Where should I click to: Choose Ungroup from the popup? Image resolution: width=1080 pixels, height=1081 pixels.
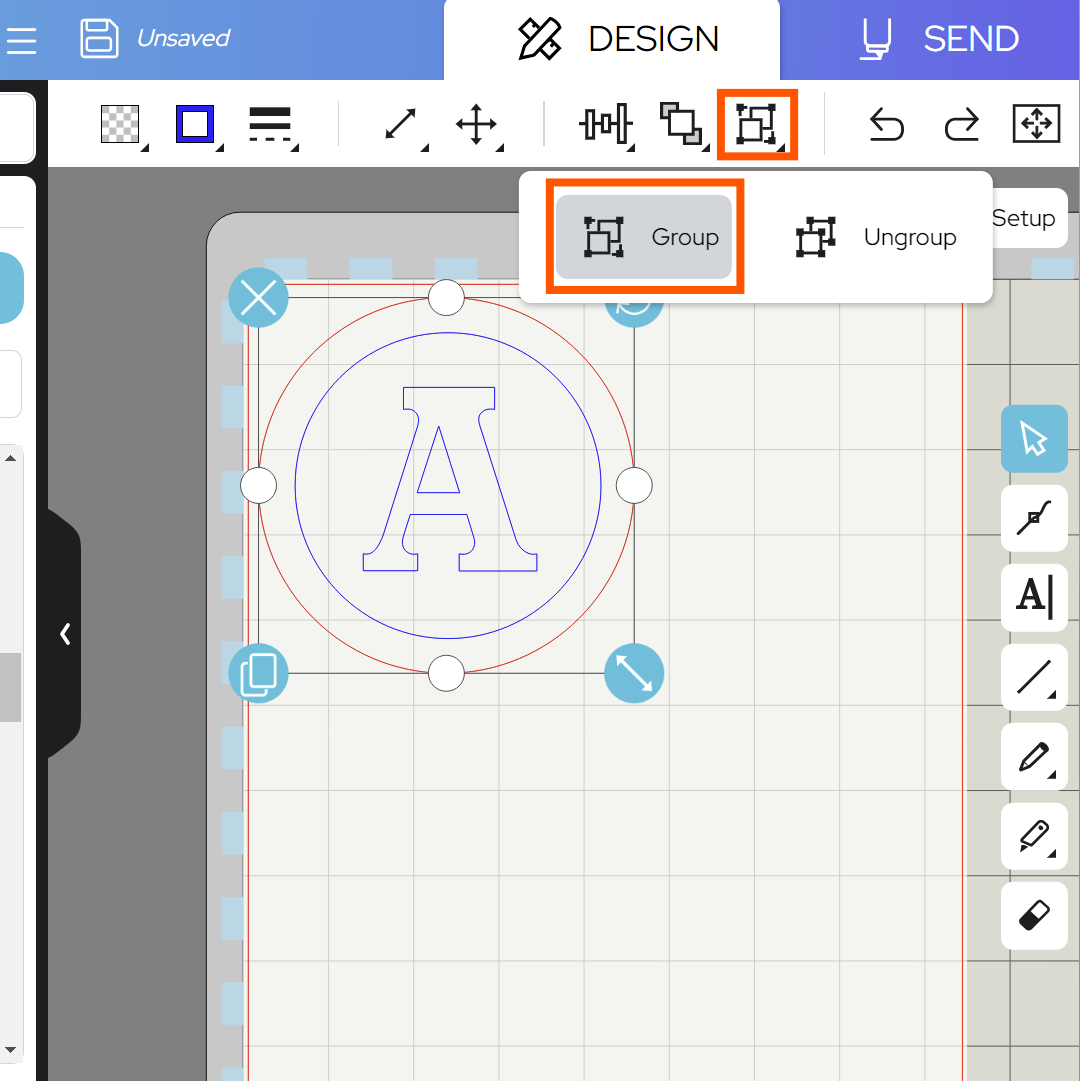click(875, 237)
